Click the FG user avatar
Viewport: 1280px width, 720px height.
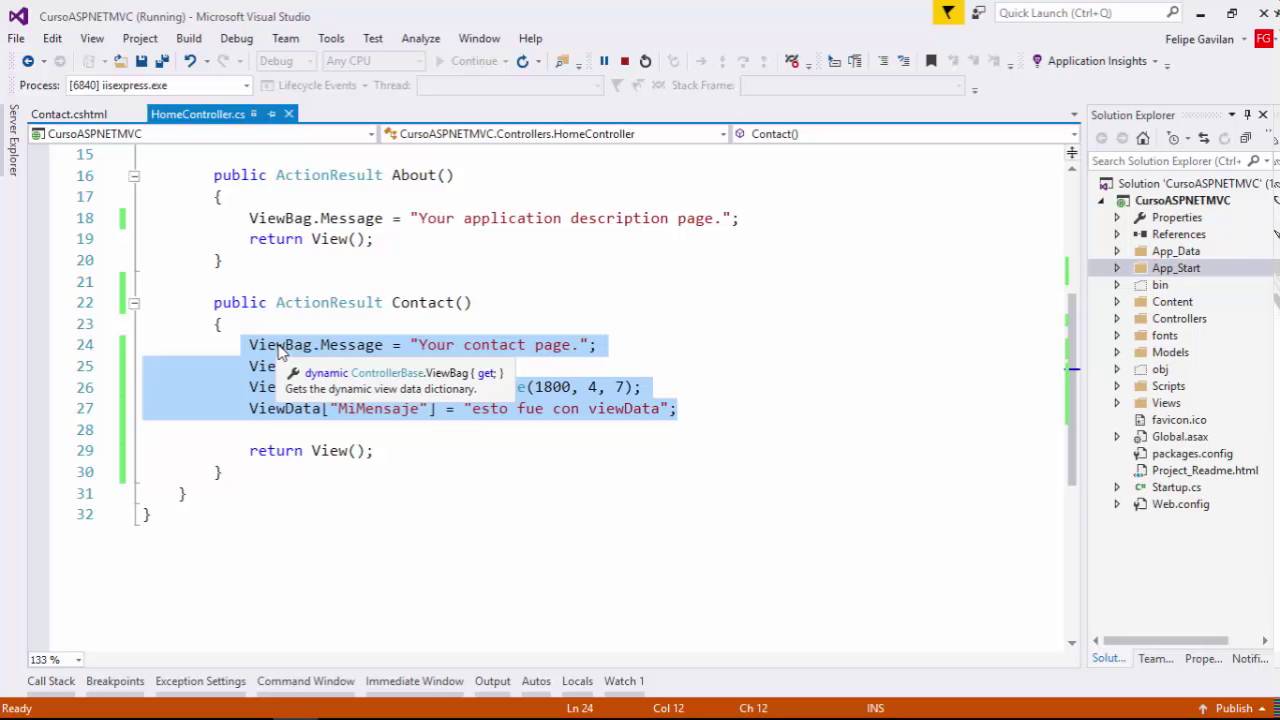click(1265, 39)
